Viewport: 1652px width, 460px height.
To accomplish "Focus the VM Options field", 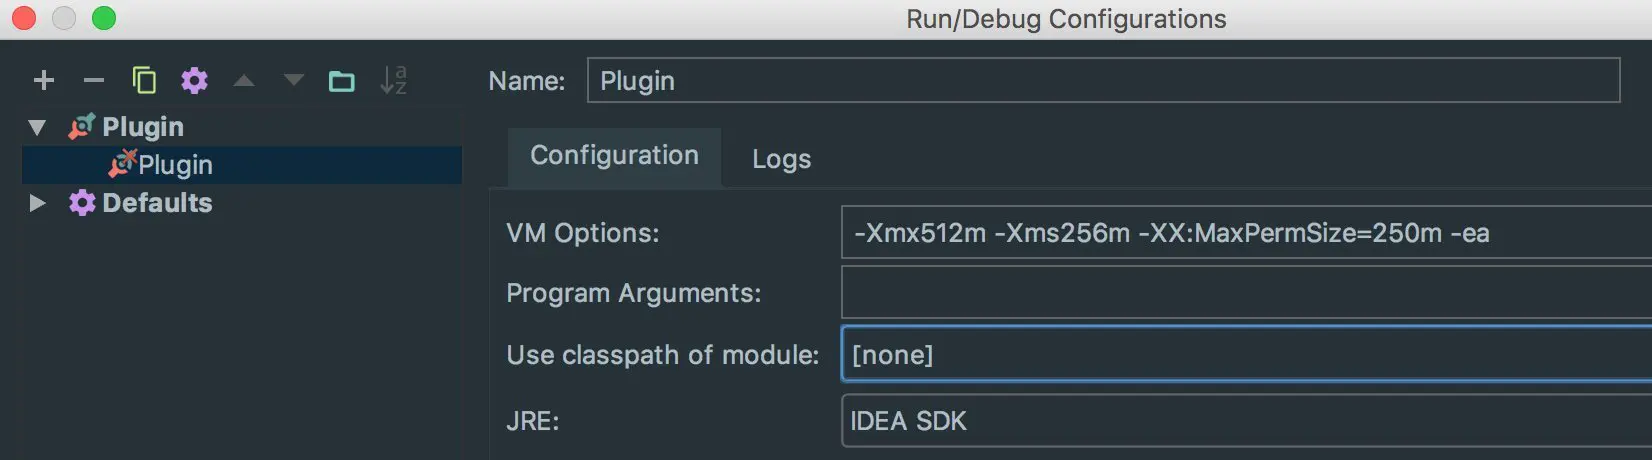I will click(x=1240, y=233).
